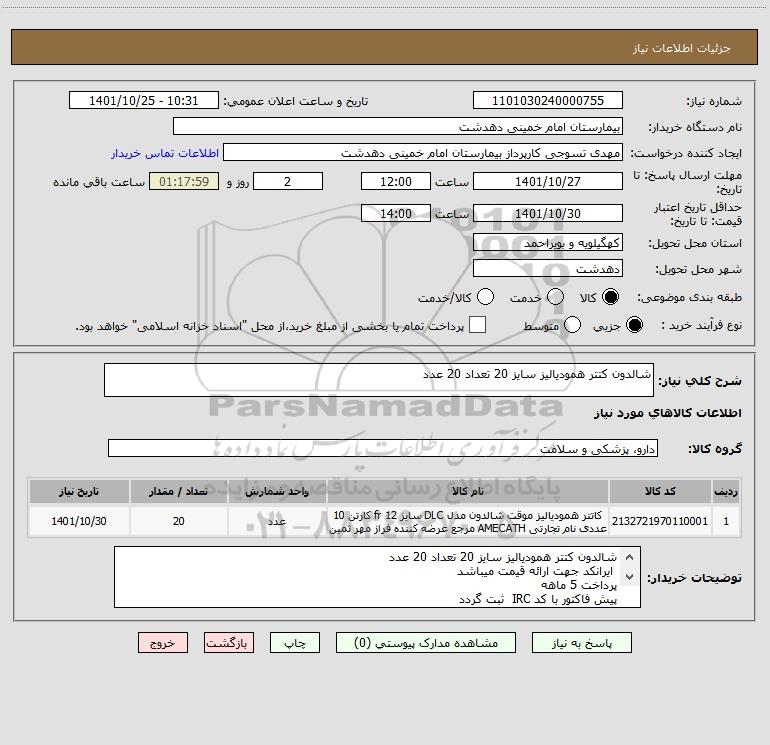Click the چاپ print button
Screen dimensions: 770x745
pos(295,643)
